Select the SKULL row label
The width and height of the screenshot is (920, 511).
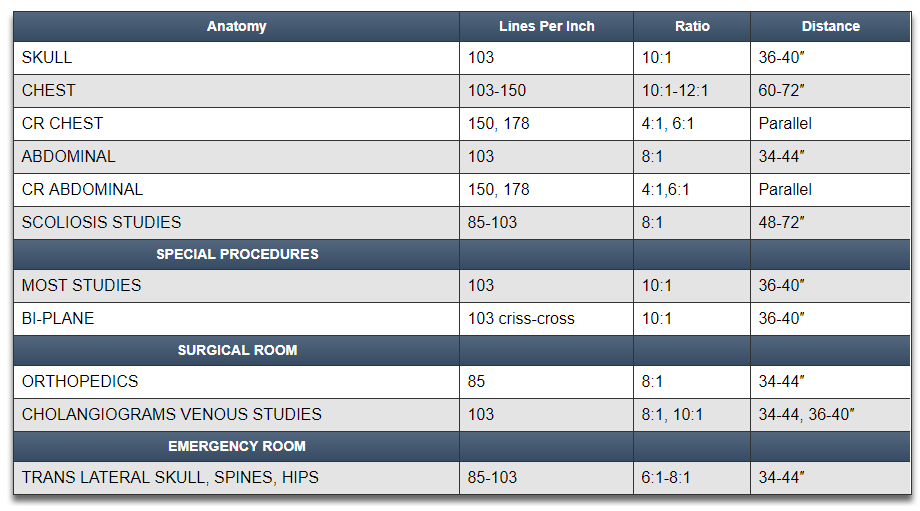[x=47, y=58]
